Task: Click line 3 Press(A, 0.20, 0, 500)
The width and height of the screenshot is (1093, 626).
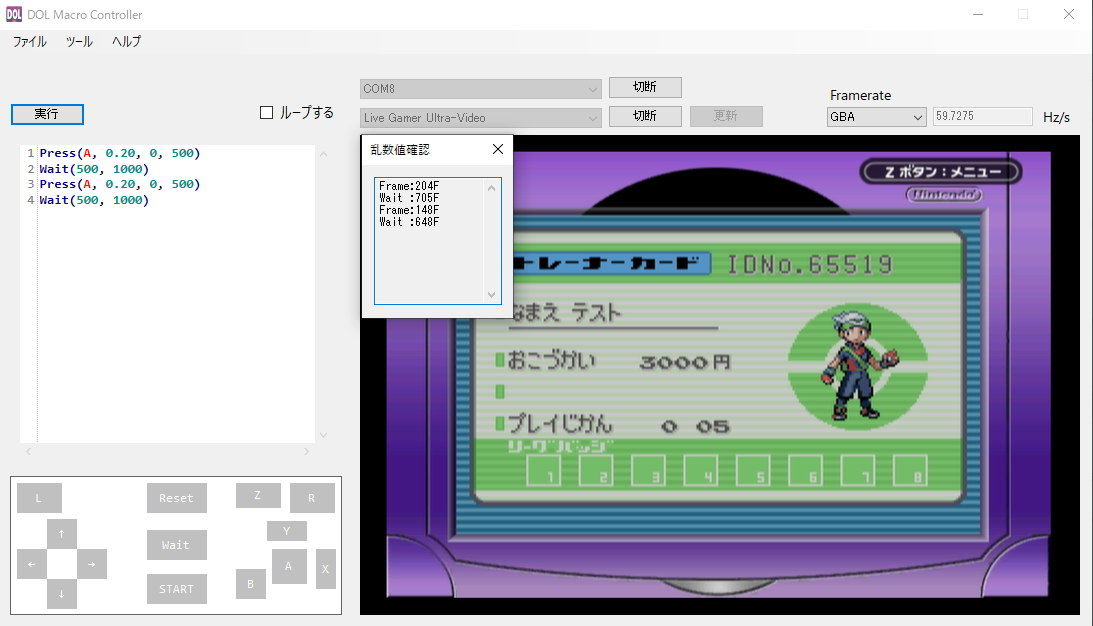Action: pos(119,184)
